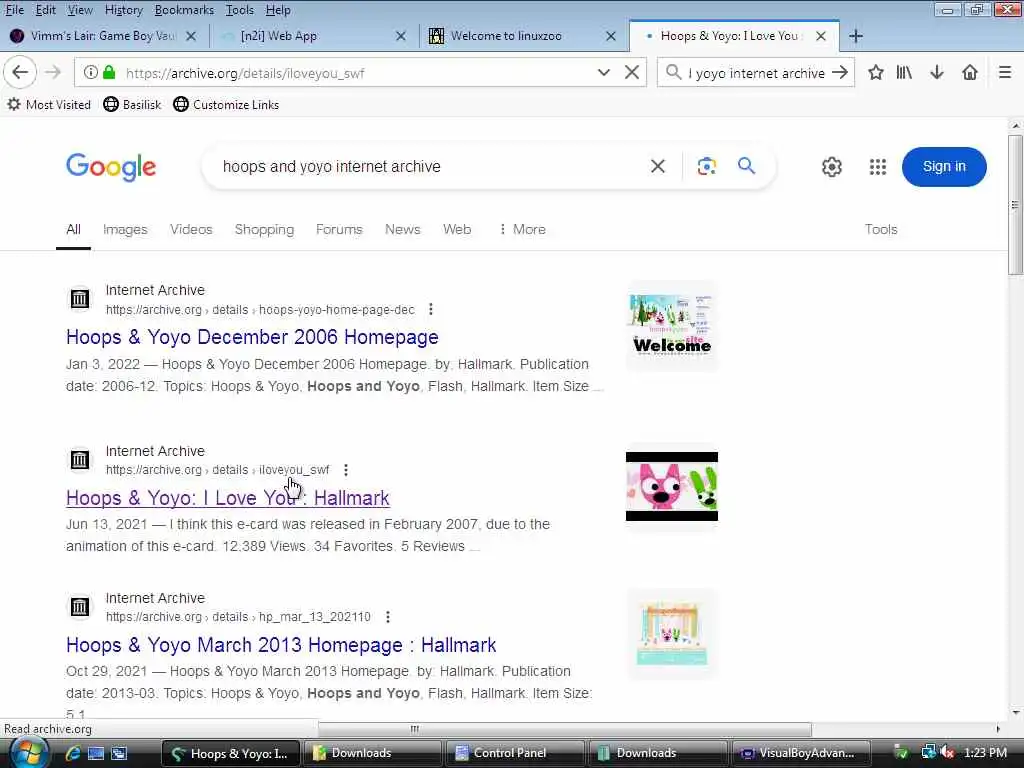Open the Basilisk bookmark
This screenshot has height=768, width=1024.
132,104
